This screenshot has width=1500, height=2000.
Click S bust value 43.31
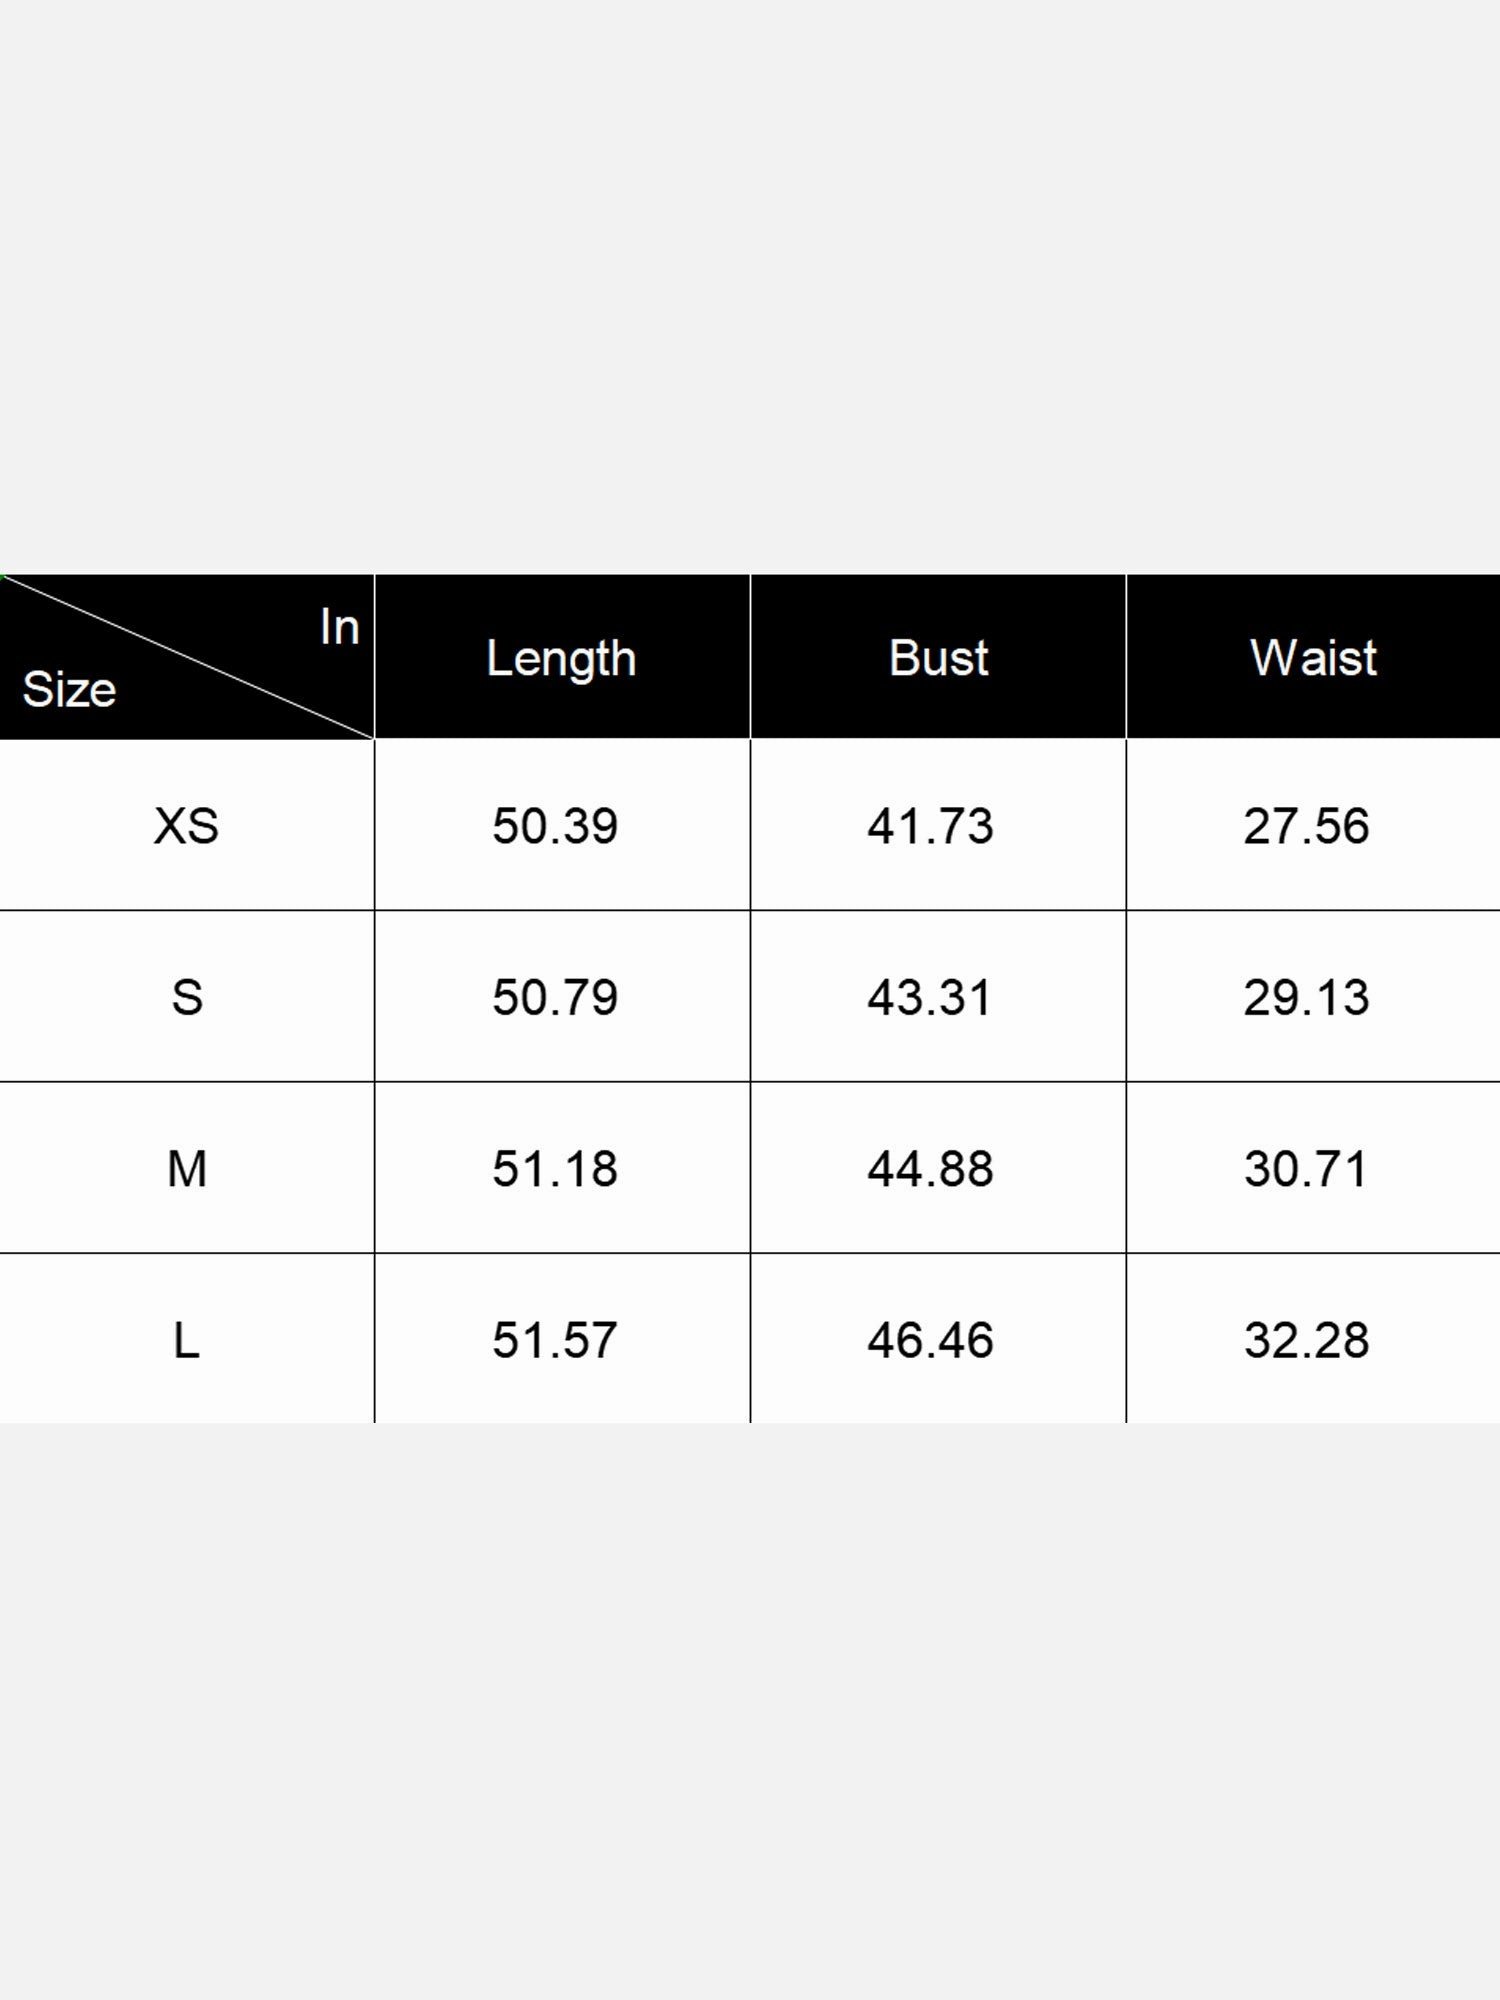click(929, 997)
